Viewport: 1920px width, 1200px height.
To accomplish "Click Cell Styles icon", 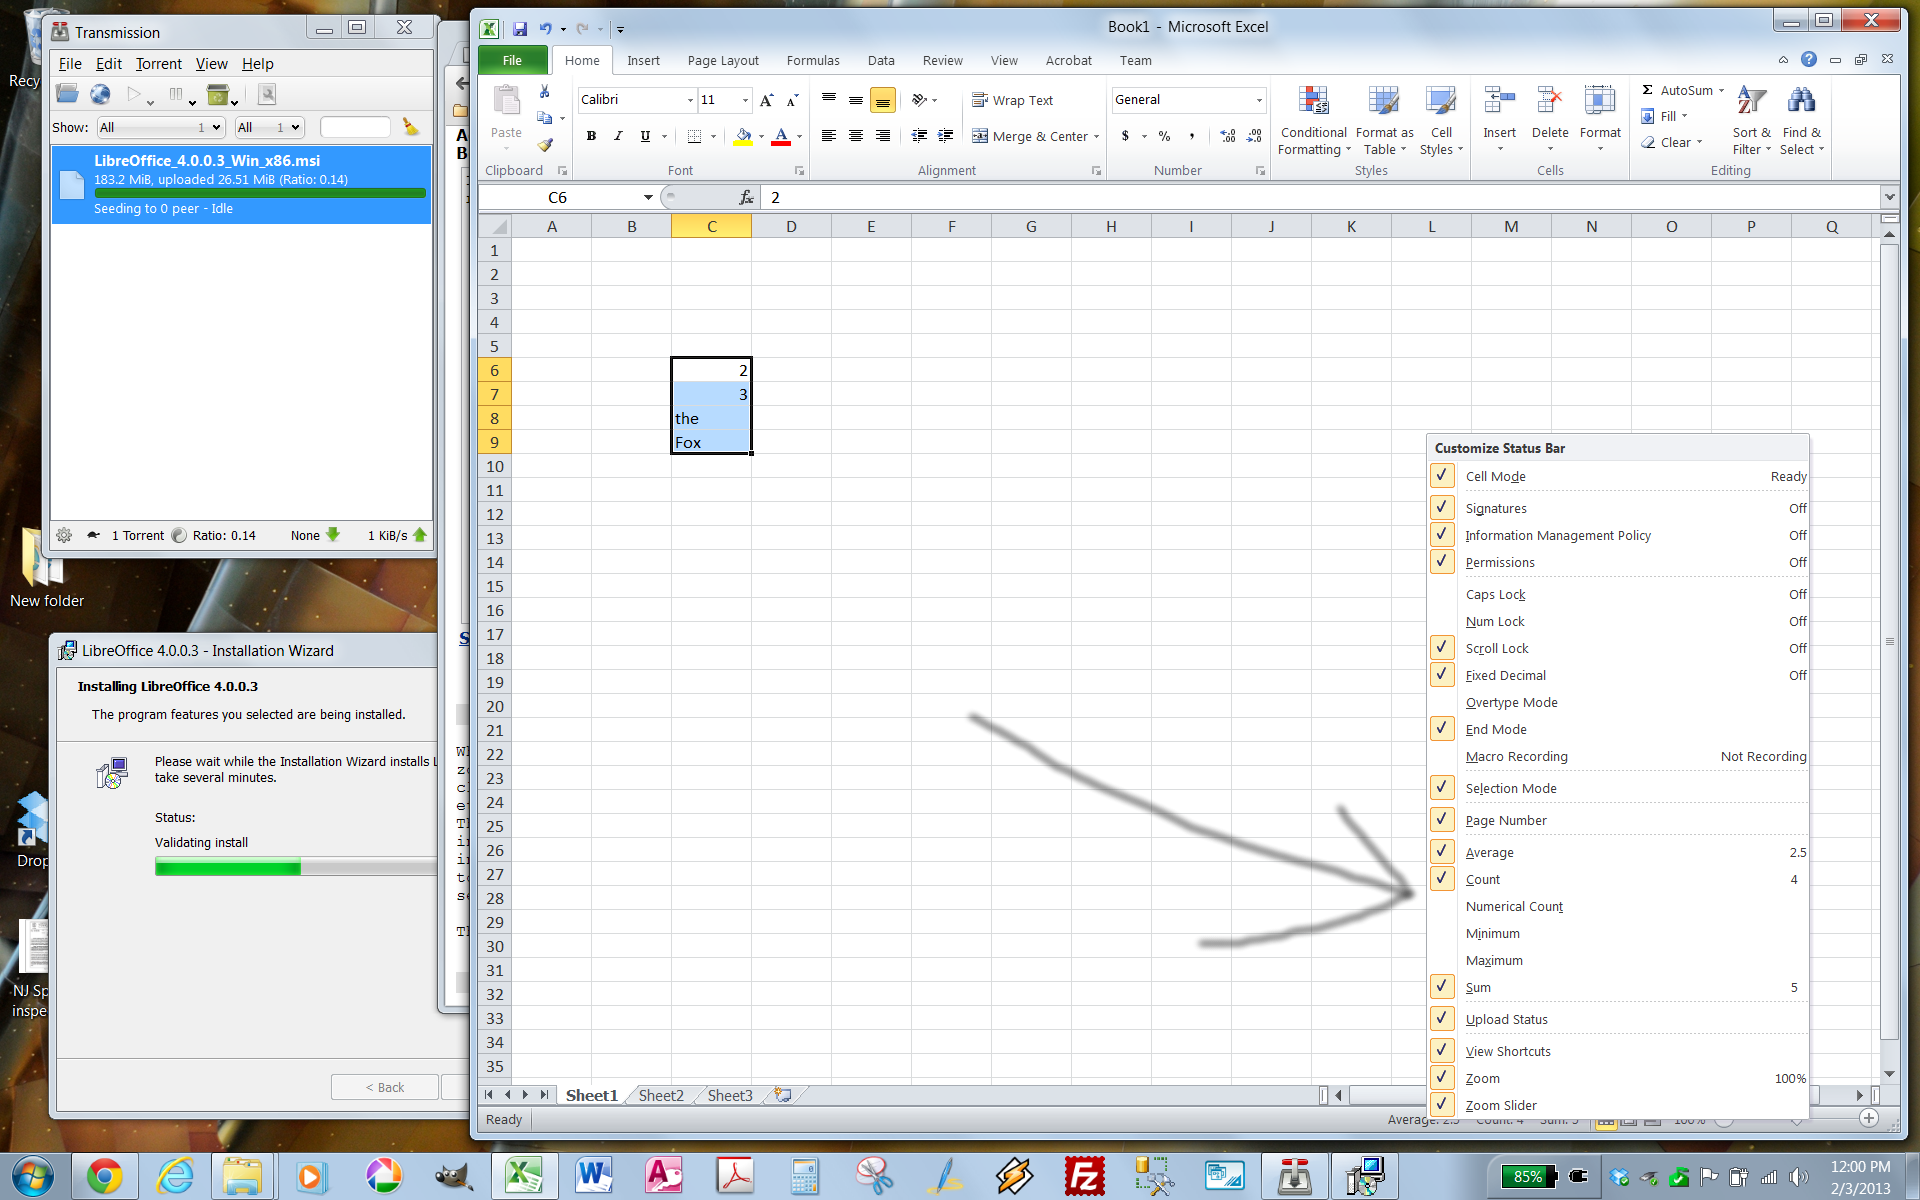I will pyautogui.click(x=1441, y=121).
